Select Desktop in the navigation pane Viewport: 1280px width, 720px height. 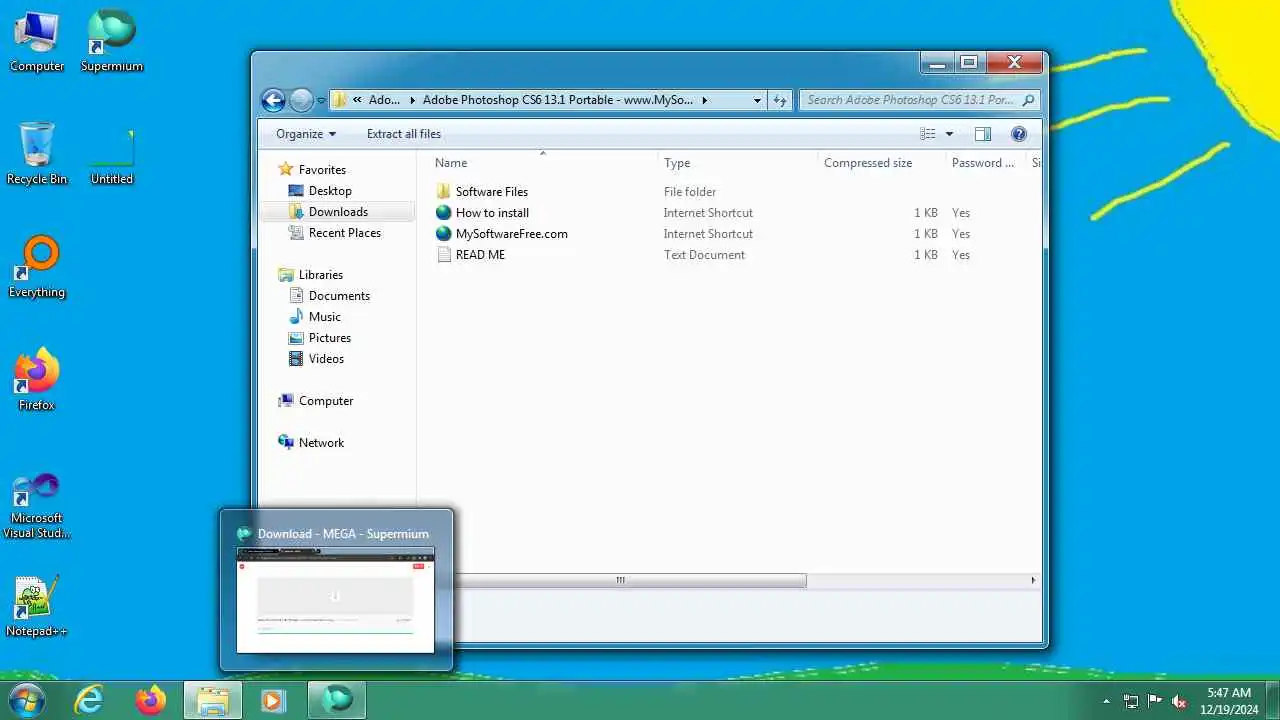(330, 191)
